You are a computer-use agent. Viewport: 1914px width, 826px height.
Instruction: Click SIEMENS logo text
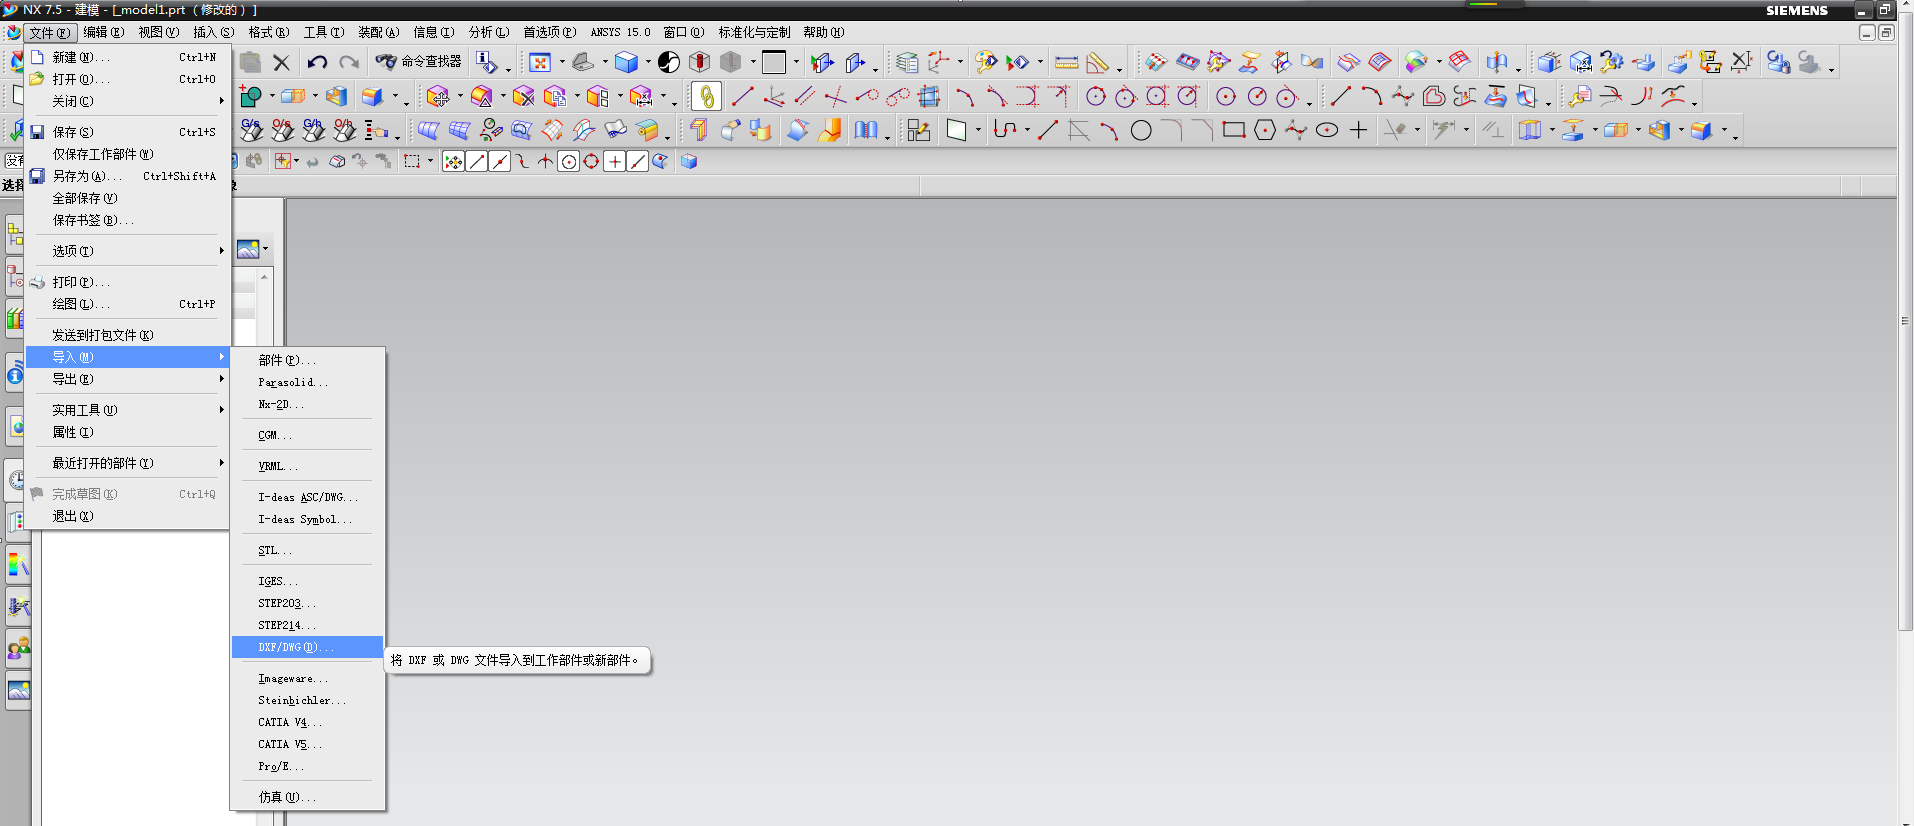[x=1797, y=10]
